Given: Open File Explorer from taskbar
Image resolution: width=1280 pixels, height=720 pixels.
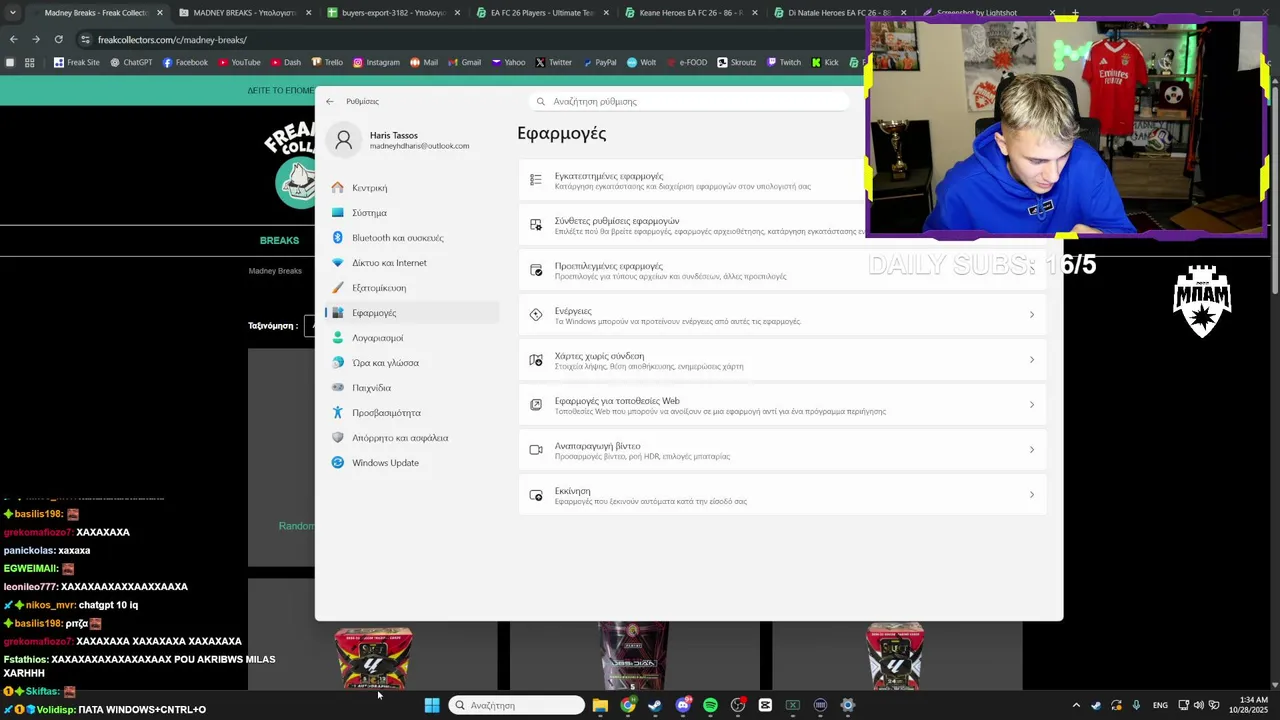Looking at the screenshot, I should (x=600, y=705).
